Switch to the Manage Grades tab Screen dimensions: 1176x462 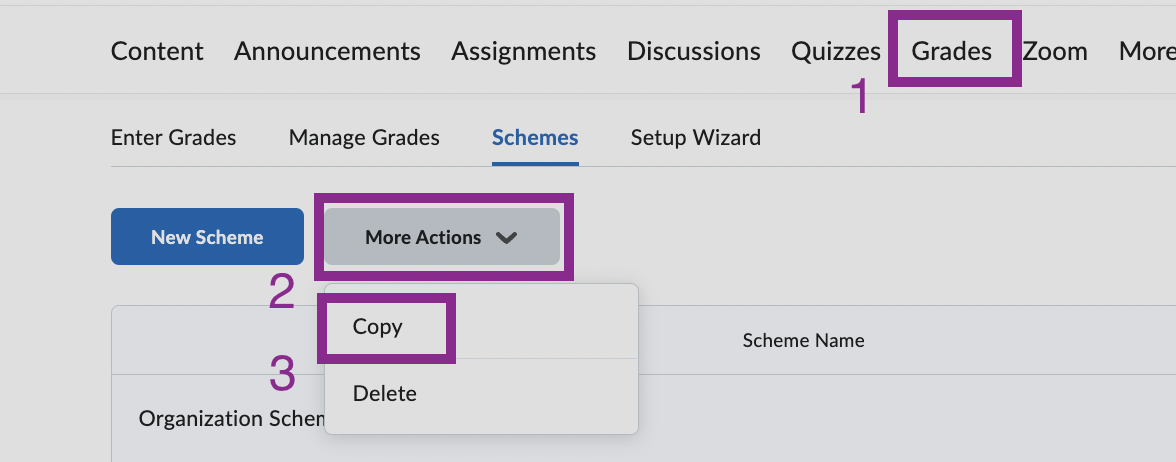tap(364, 138)
